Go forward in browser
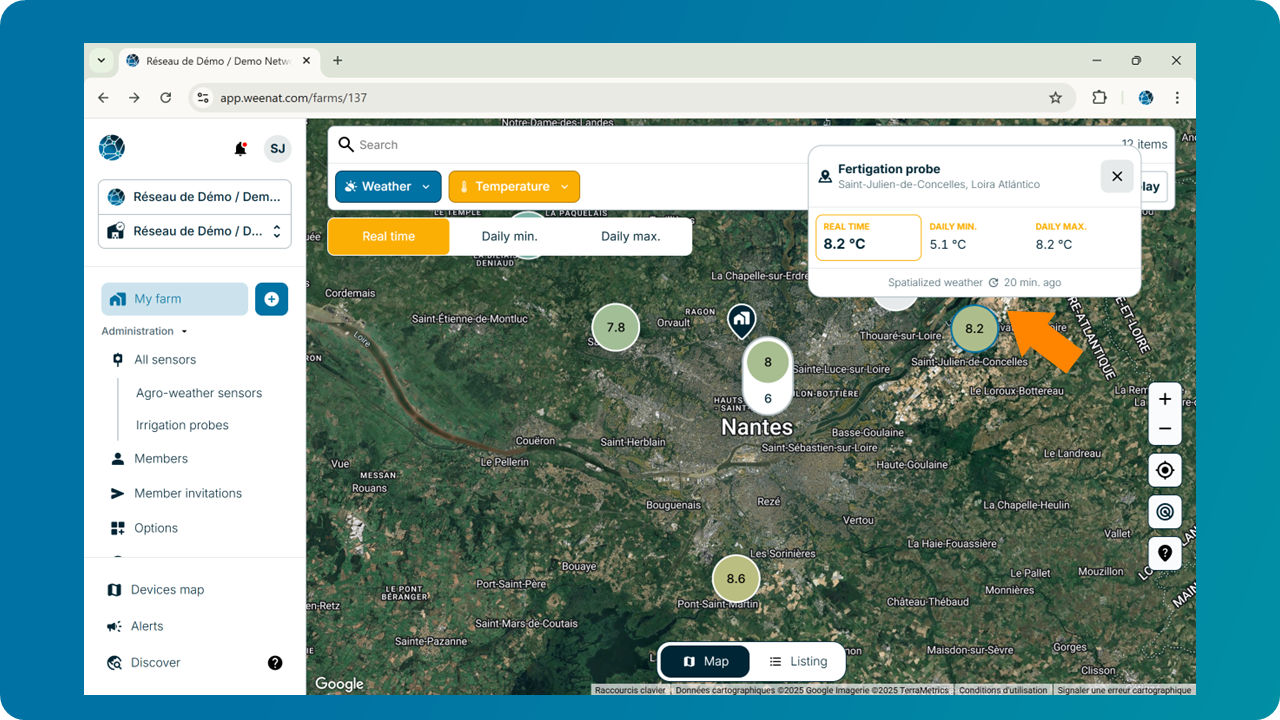1280x720 pixels. pyautogui.click(x=134, y=98)
